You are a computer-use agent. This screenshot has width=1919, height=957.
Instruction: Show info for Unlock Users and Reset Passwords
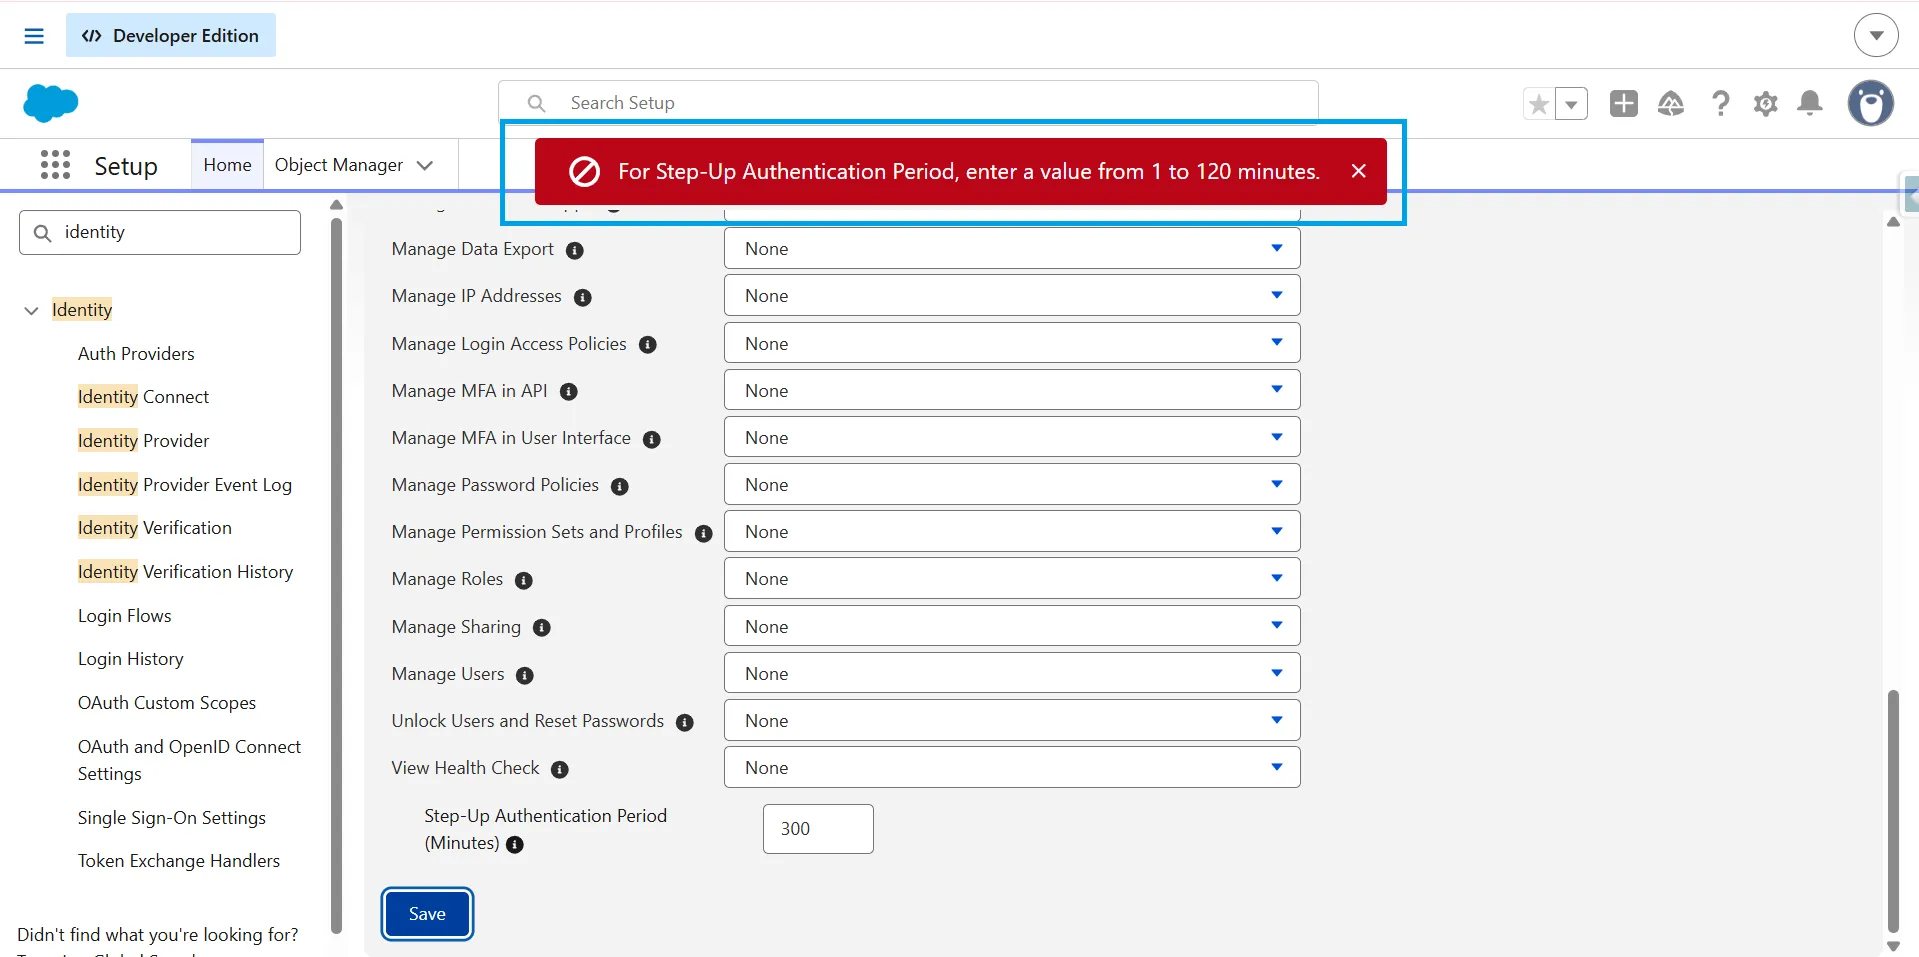pyautogui.click(x=685, y=723)
